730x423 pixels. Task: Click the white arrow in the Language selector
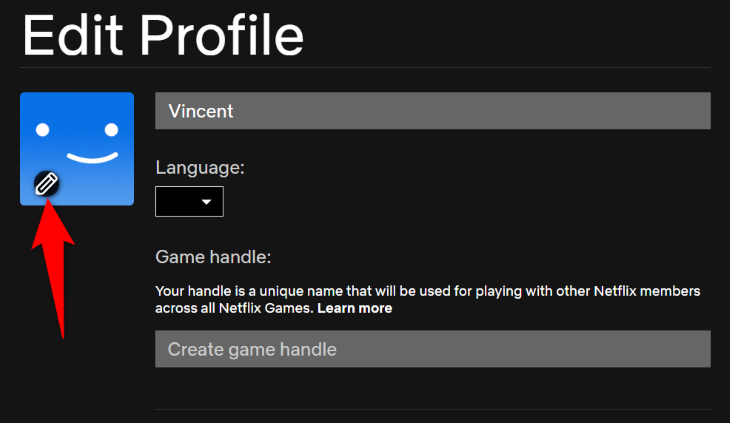pos(207,202)
